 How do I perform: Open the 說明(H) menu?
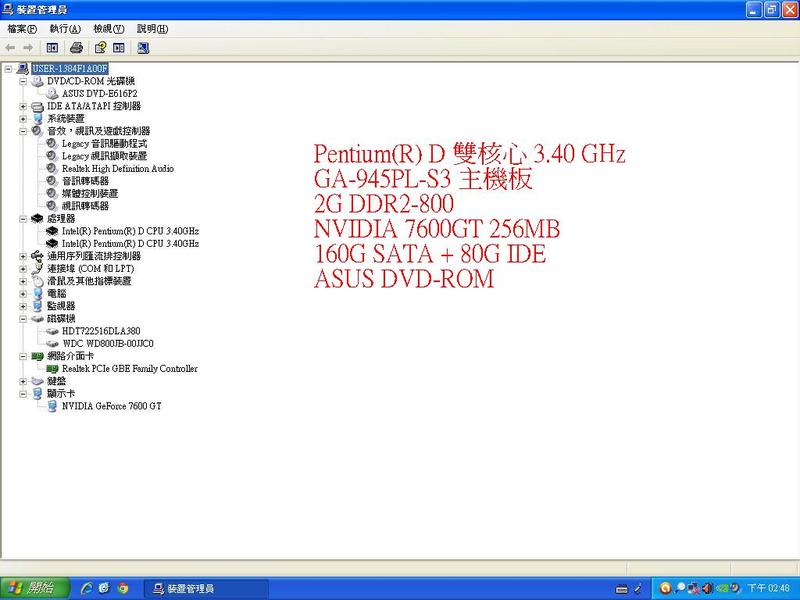(x=153, y=29)
